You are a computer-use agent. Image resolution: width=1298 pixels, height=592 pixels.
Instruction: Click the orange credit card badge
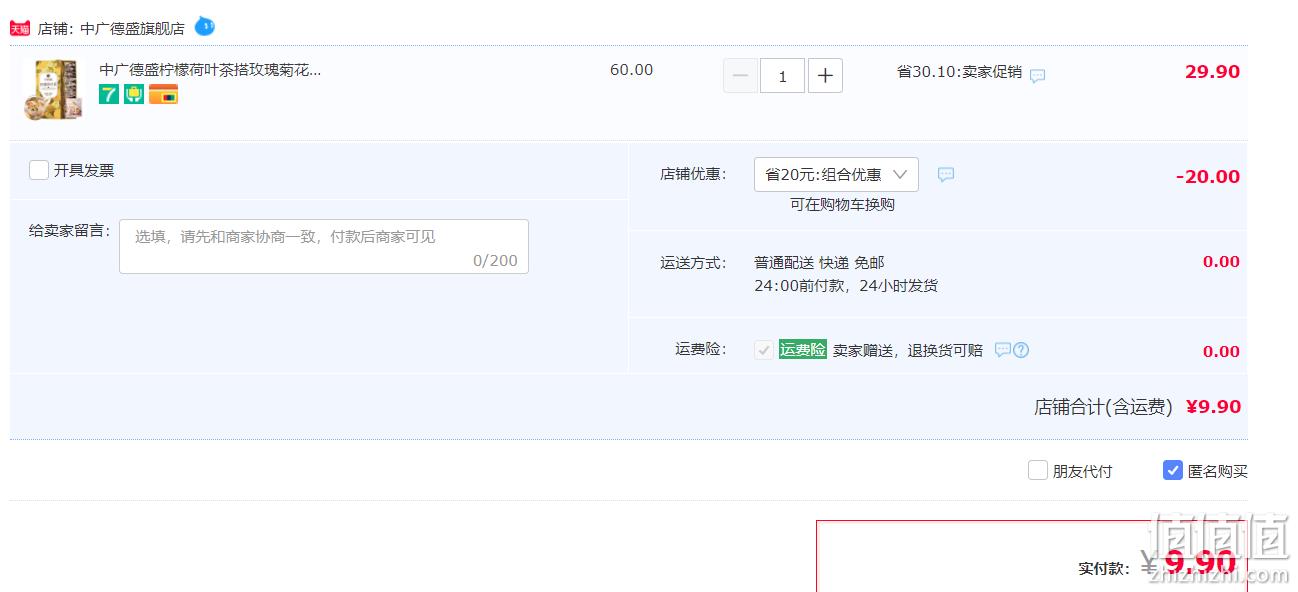(x=163, y=95)
